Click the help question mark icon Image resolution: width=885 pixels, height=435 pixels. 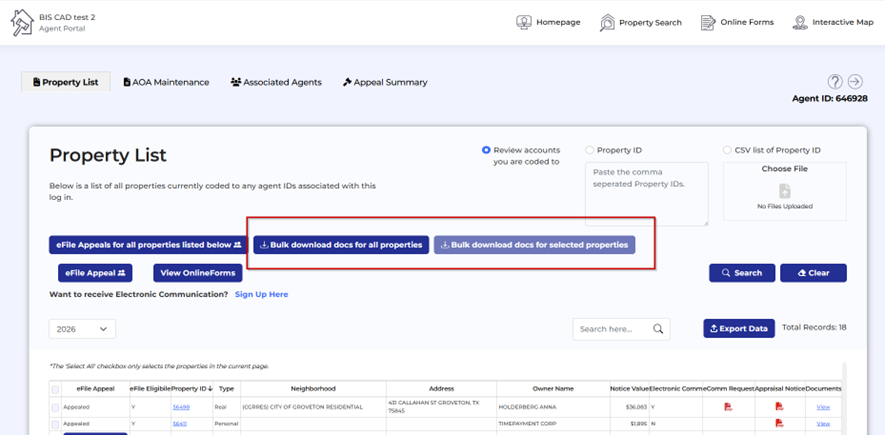pos(835,82)
